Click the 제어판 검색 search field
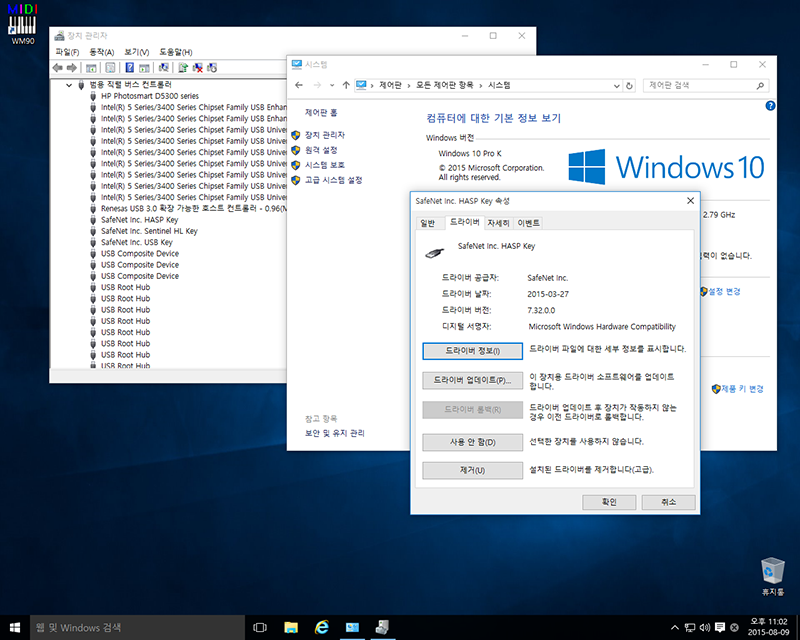This screenshot has width=800, height=640. click(706, 85)
